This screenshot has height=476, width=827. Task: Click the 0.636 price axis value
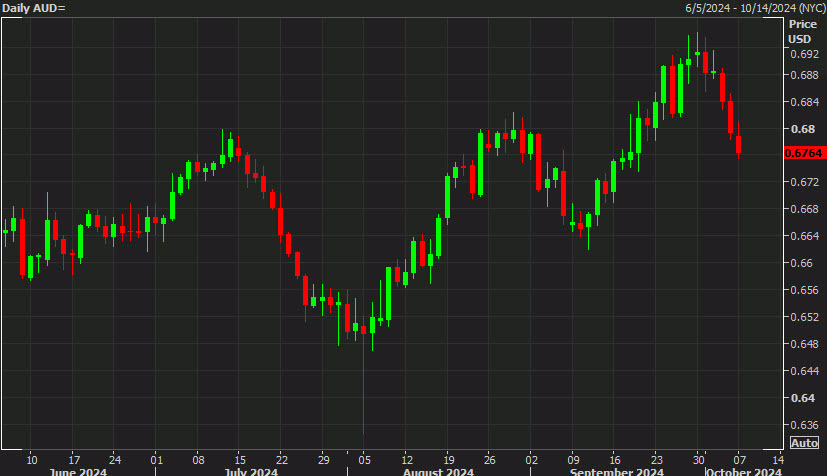point(804,425)
